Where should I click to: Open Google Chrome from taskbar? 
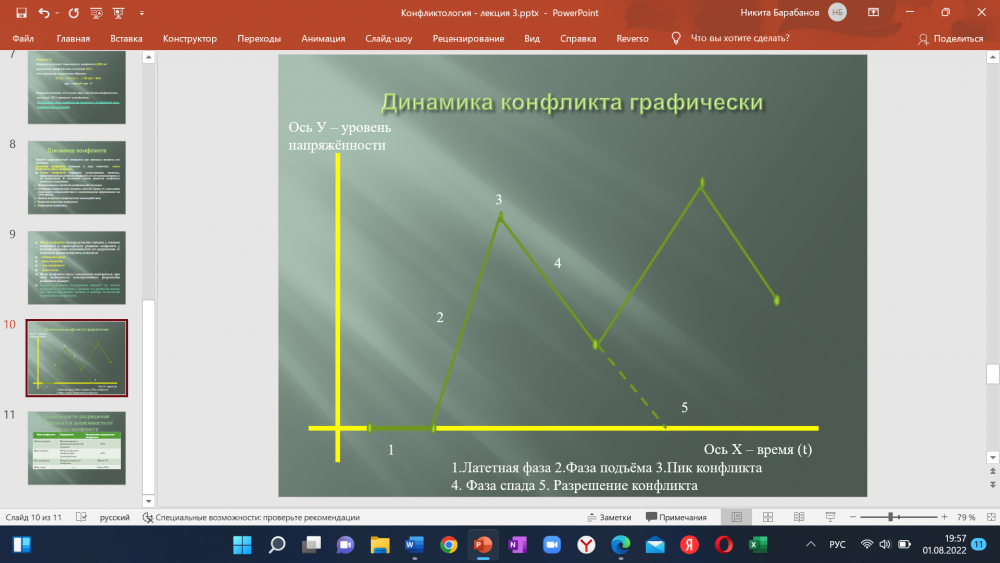point(449,545)
